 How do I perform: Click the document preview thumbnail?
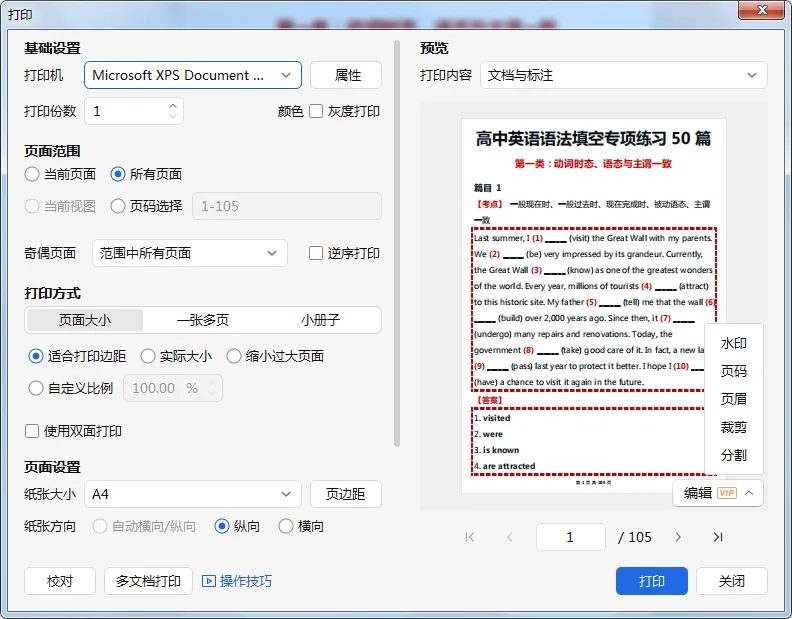click(593, 306)
